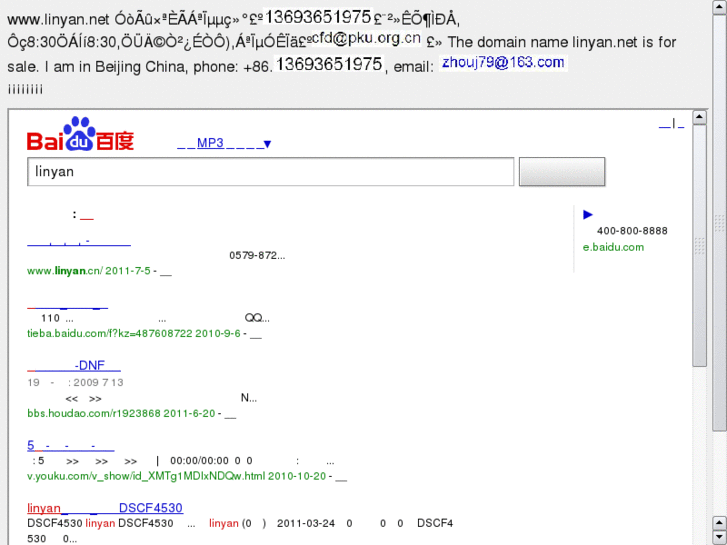Open the zhouj79@163.com email link
Viewport: 727px width, 545px height.
(x=503, y=63)
